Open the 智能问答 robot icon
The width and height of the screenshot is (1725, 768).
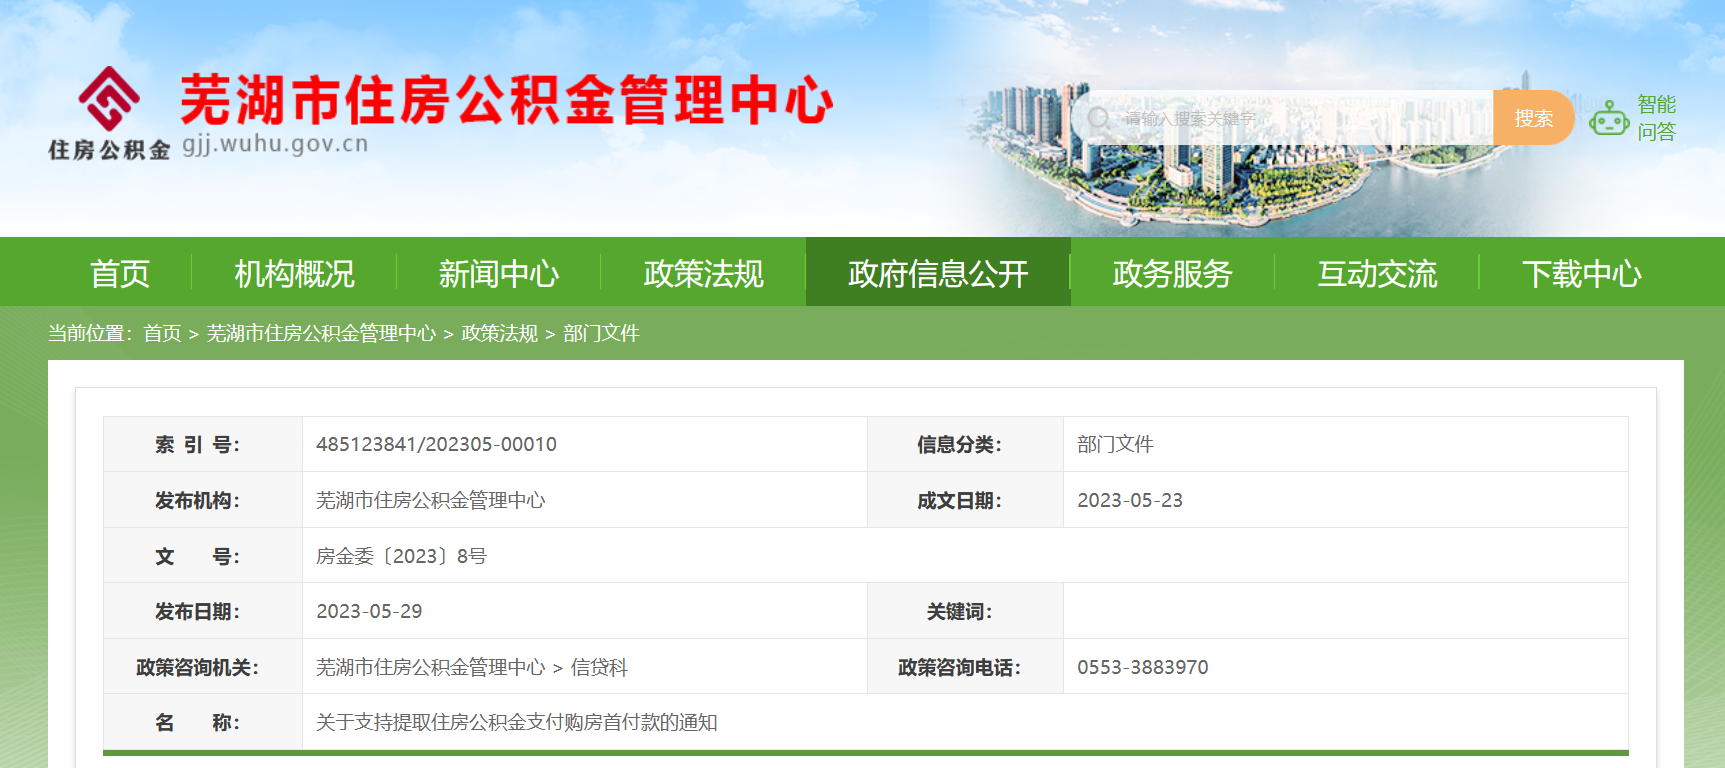click(1609, 118)
